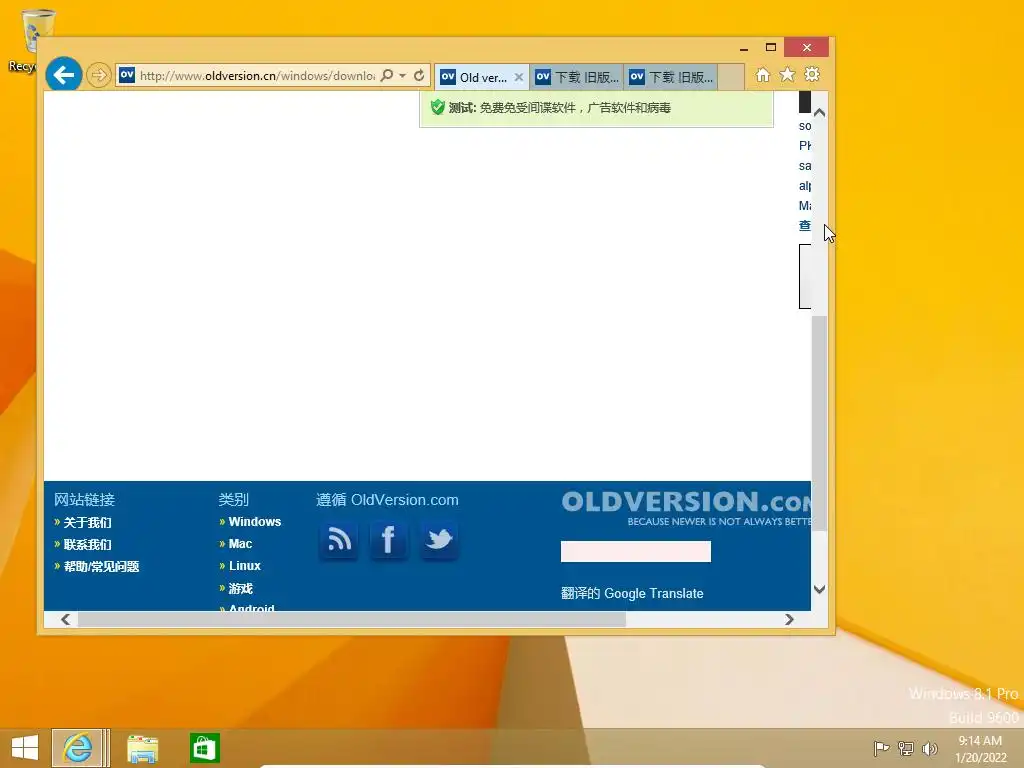Click the '翻译的 Google Translate' text

click(x=632, y=594)
